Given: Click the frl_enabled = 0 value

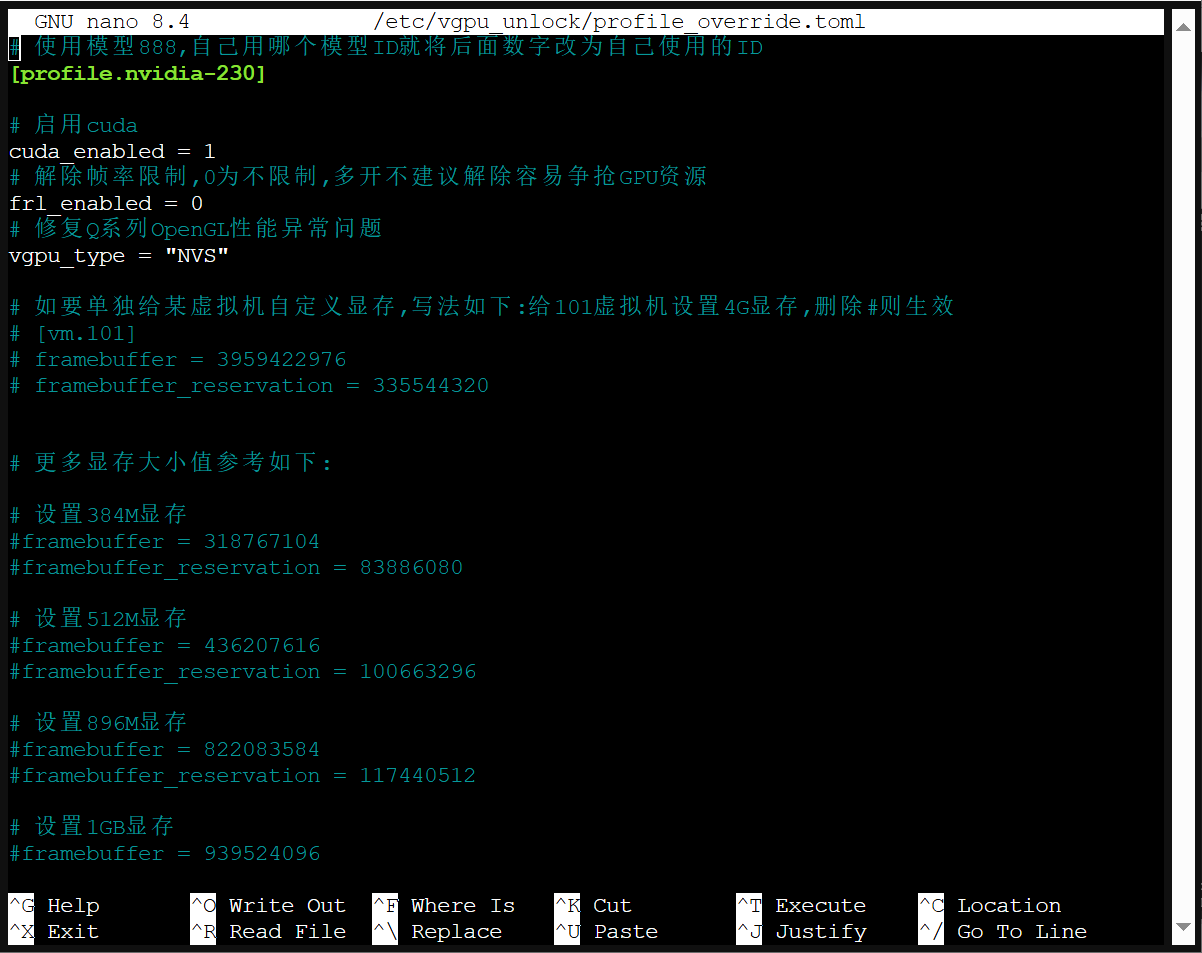Looking at the screenshot, I should coord(196,203).
